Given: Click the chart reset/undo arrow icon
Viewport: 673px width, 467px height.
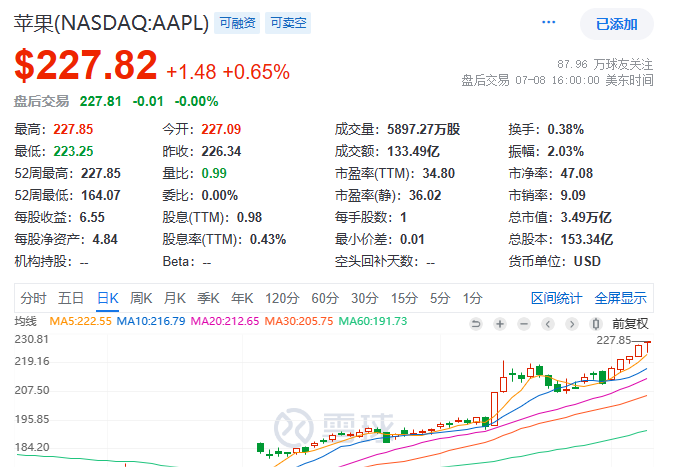Looking at the screenshot, I should pyautogui.click(x=476, y=324).
